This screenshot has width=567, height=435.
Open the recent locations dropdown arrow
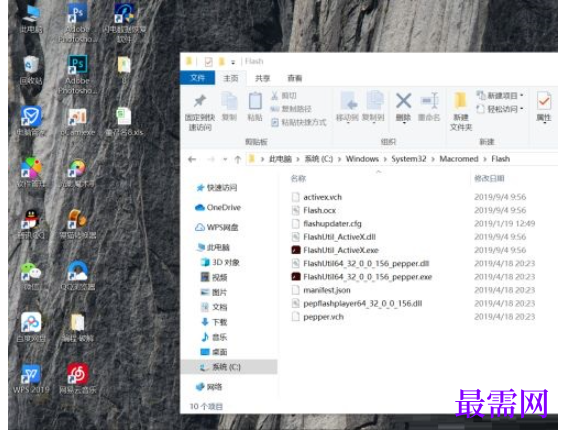coord(225,159)
